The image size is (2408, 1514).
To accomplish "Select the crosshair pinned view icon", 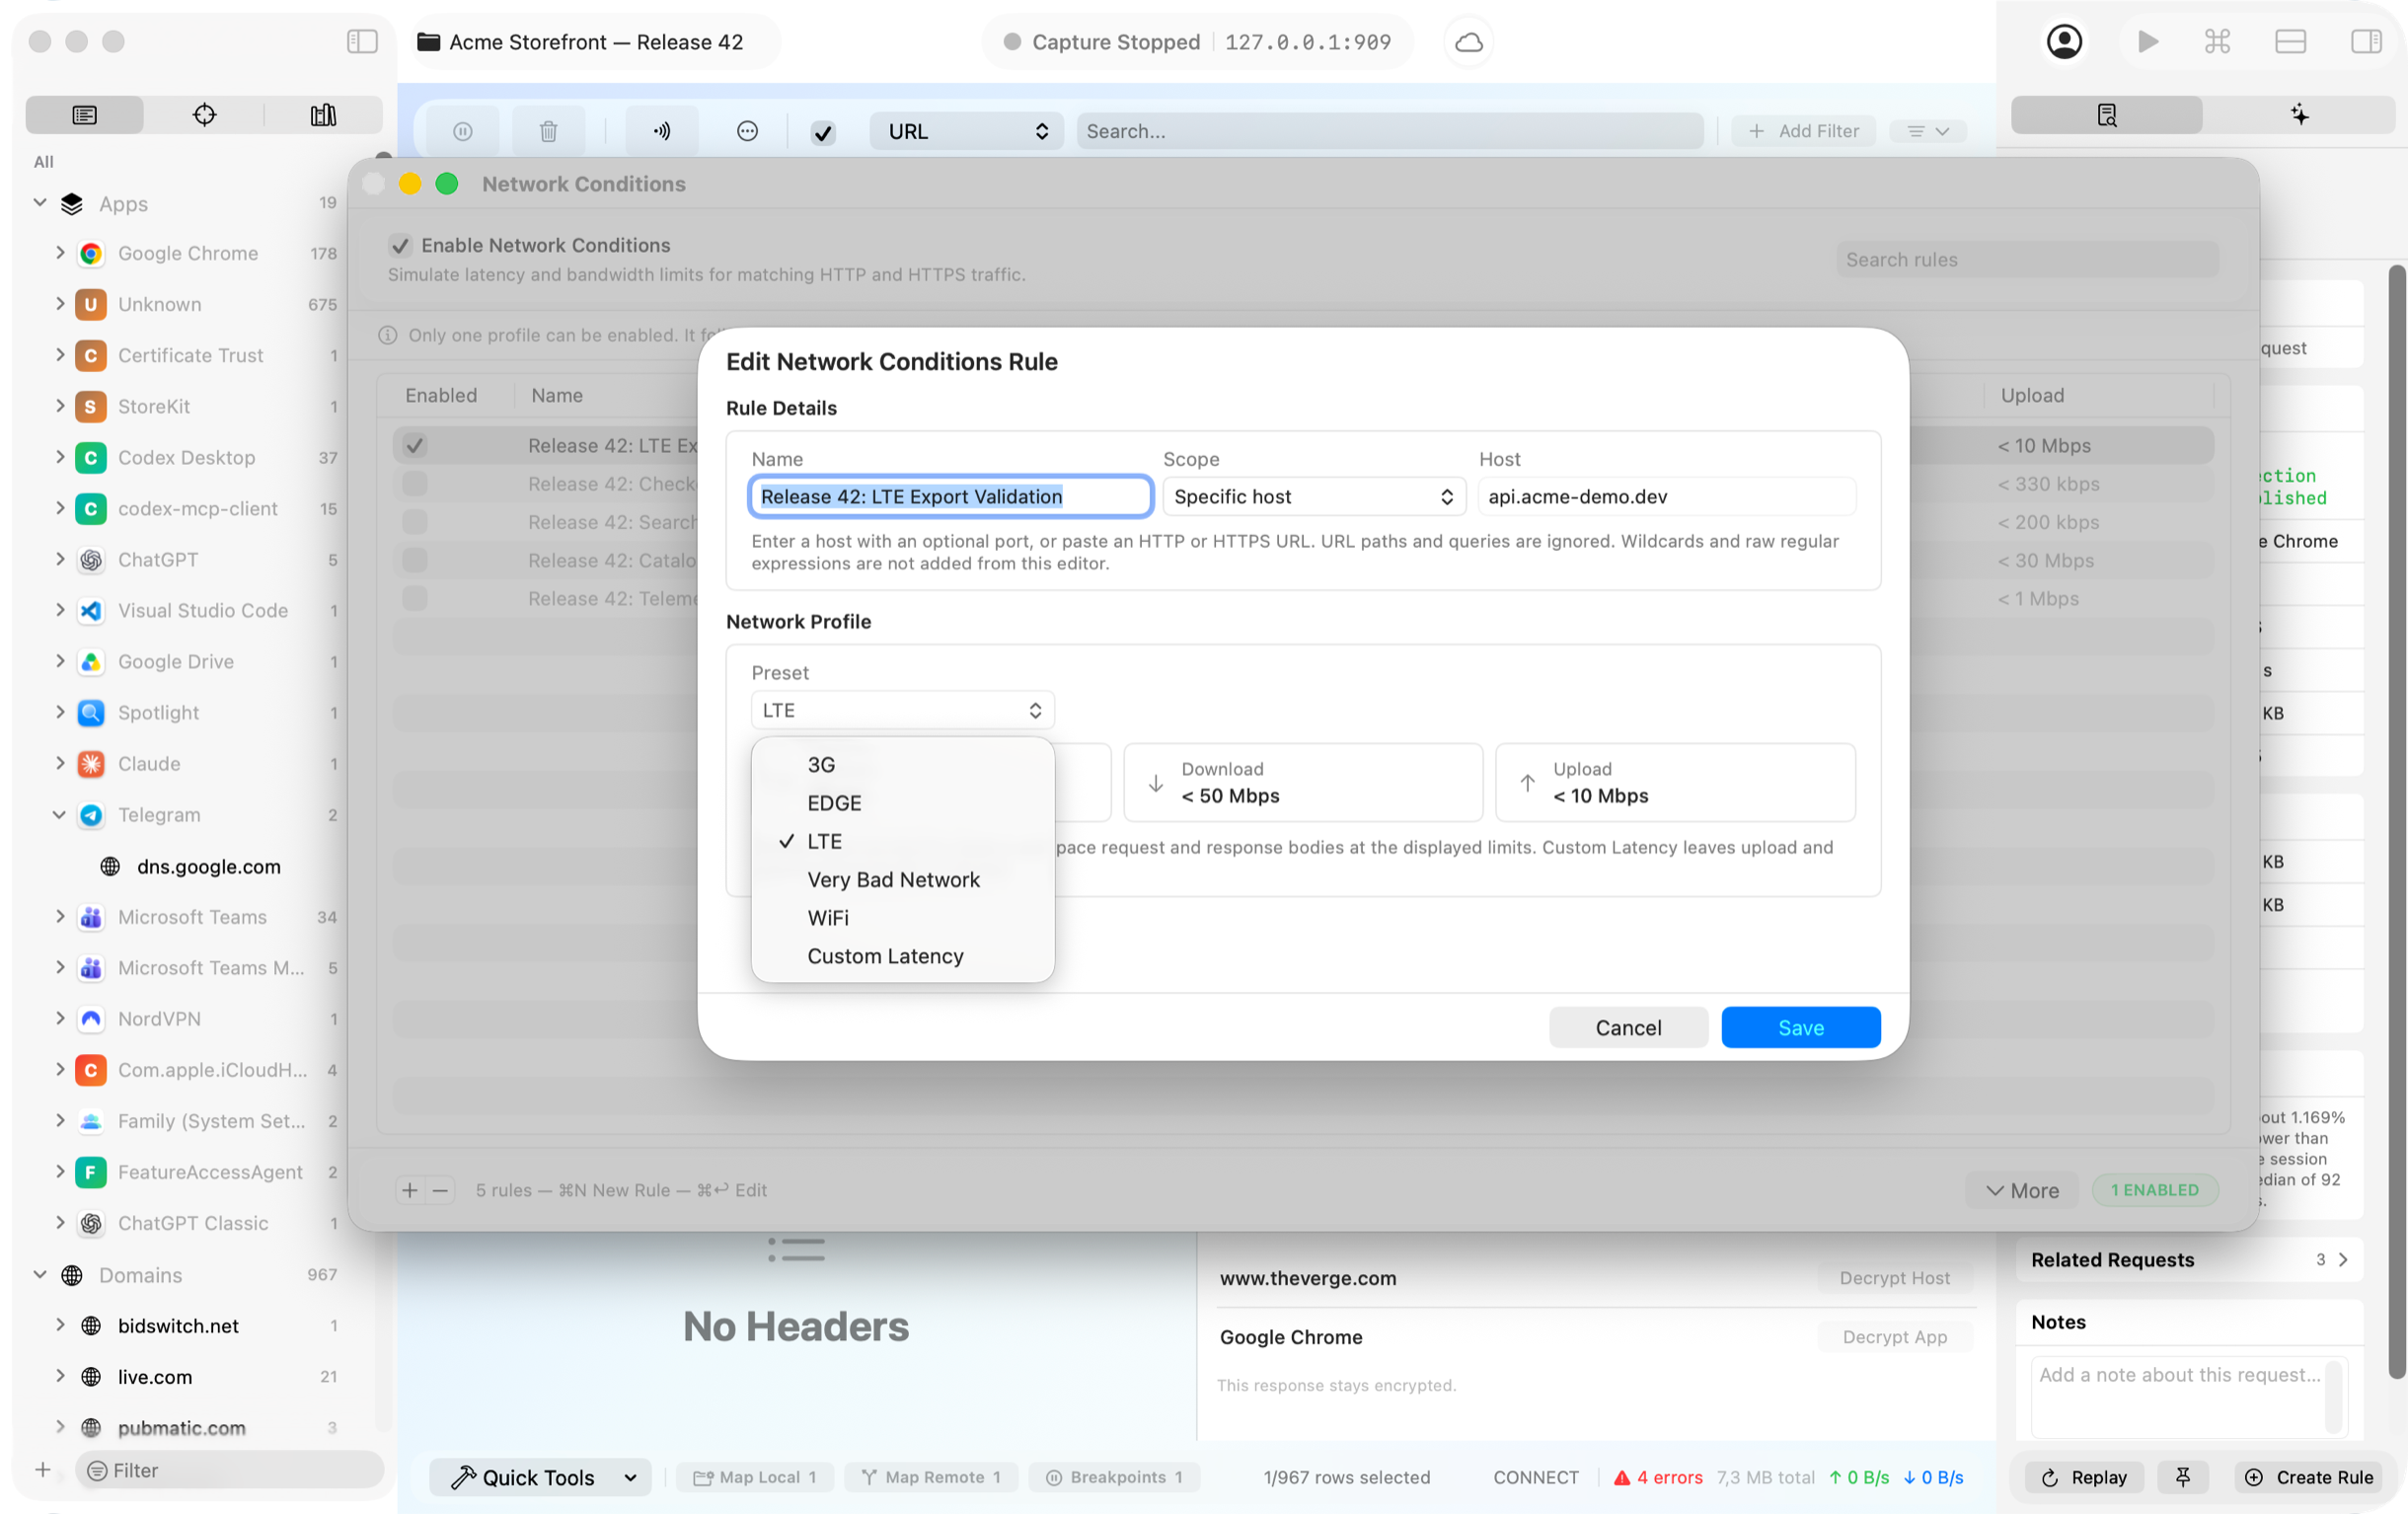I will click(204, 115).
